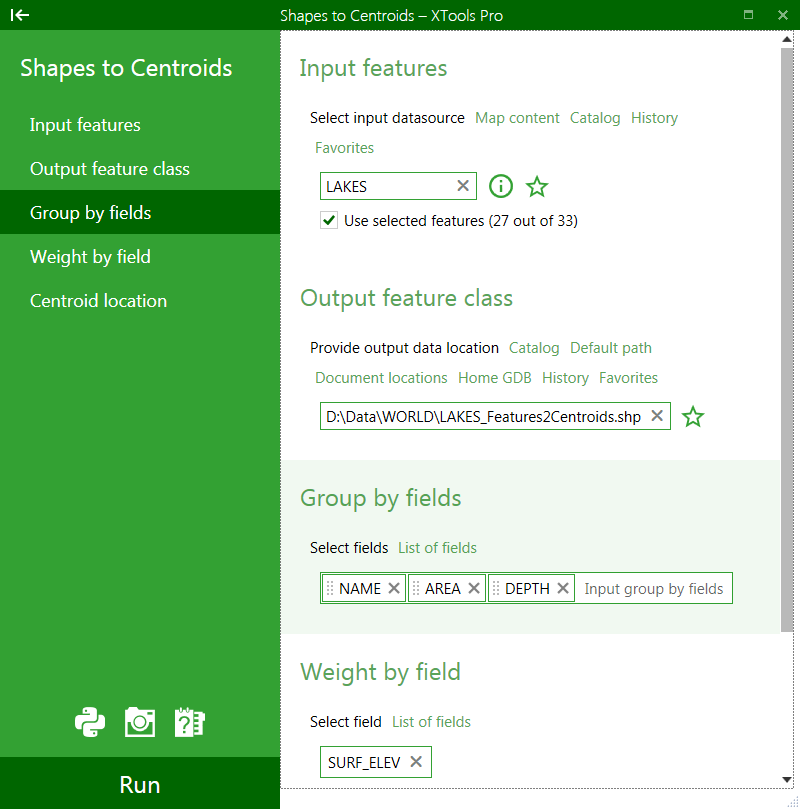Open List of fields under Weight by field
800x809 pixels.
coord(431,721)
